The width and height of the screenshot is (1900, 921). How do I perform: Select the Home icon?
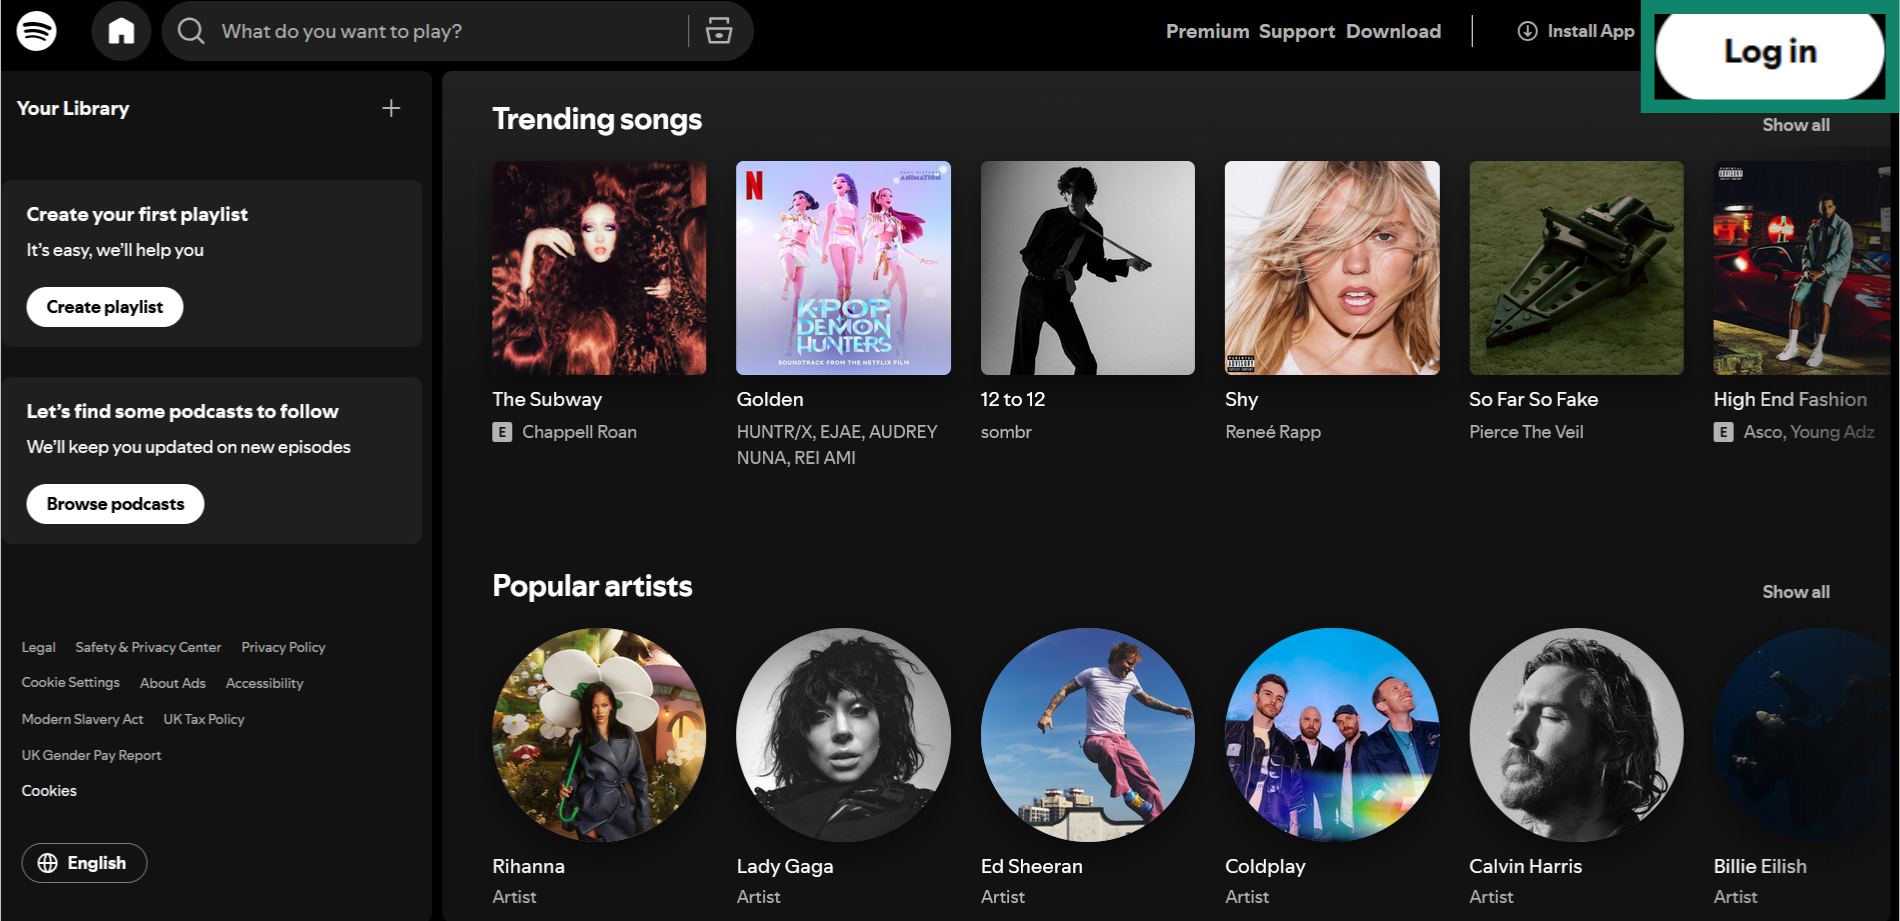121,31
